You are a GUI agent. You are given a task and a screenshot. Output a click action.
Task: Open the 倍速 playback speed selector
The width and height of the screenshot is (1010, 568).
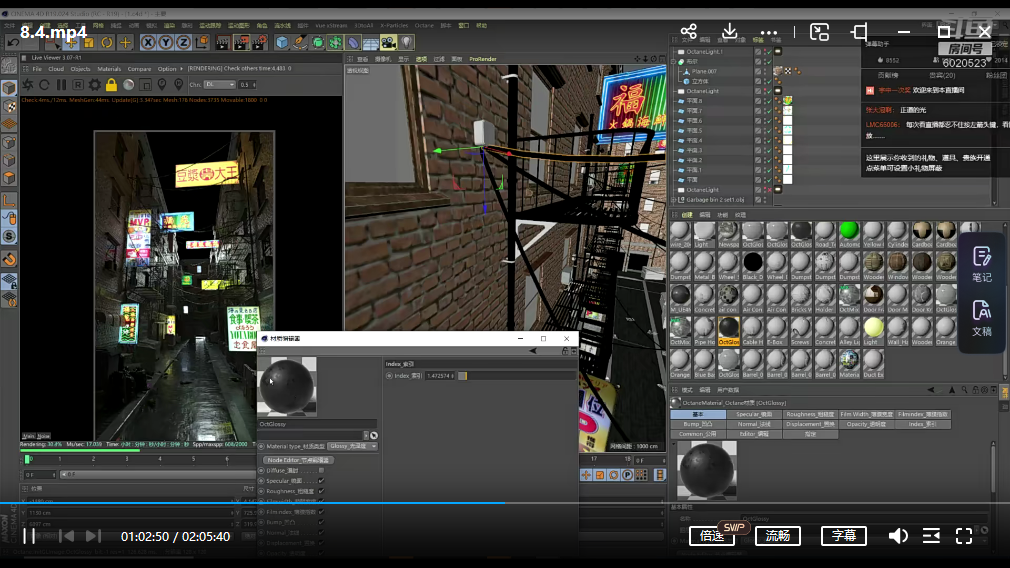(712, 536)
